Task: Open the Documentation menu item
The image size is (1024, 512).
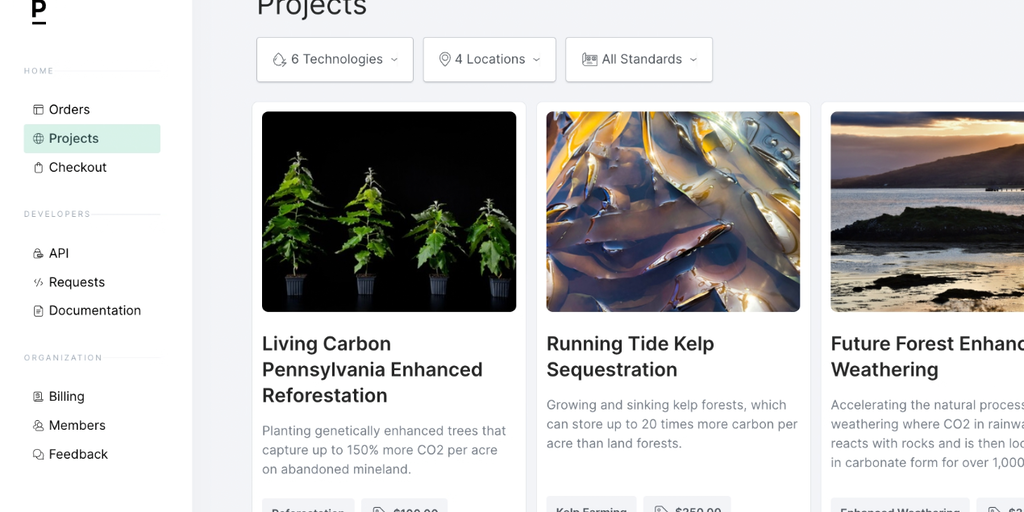Action: click(x=95, y=311)
